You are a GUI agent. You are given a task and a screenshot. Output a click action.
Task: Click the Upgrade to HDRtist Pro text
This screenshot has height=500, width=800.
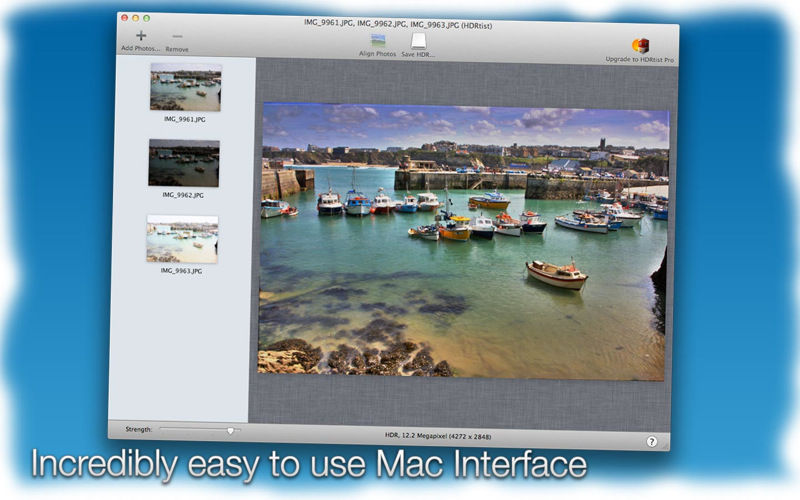click(640, 60)
